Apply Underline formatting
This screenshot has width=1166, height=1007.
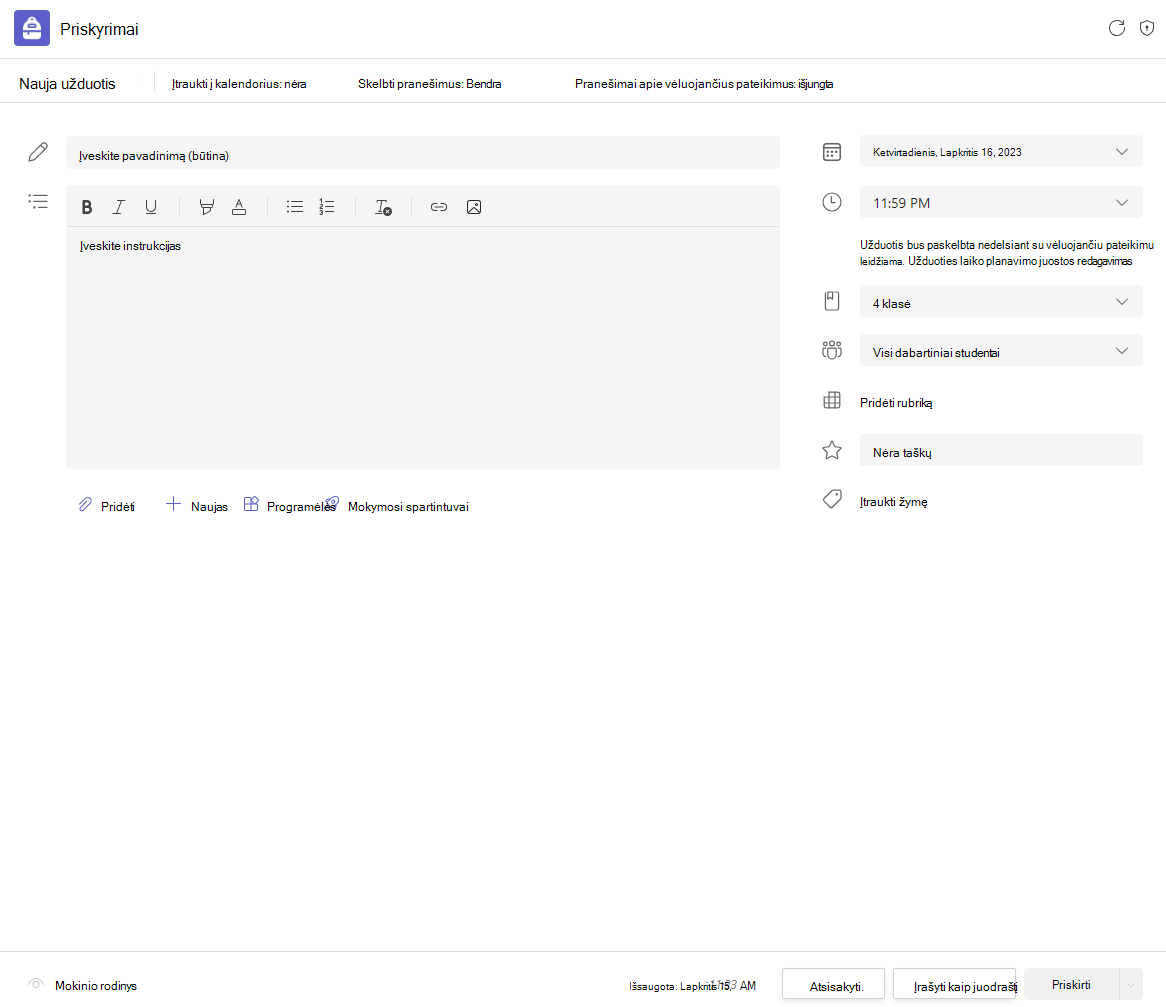tap(151, 207)
